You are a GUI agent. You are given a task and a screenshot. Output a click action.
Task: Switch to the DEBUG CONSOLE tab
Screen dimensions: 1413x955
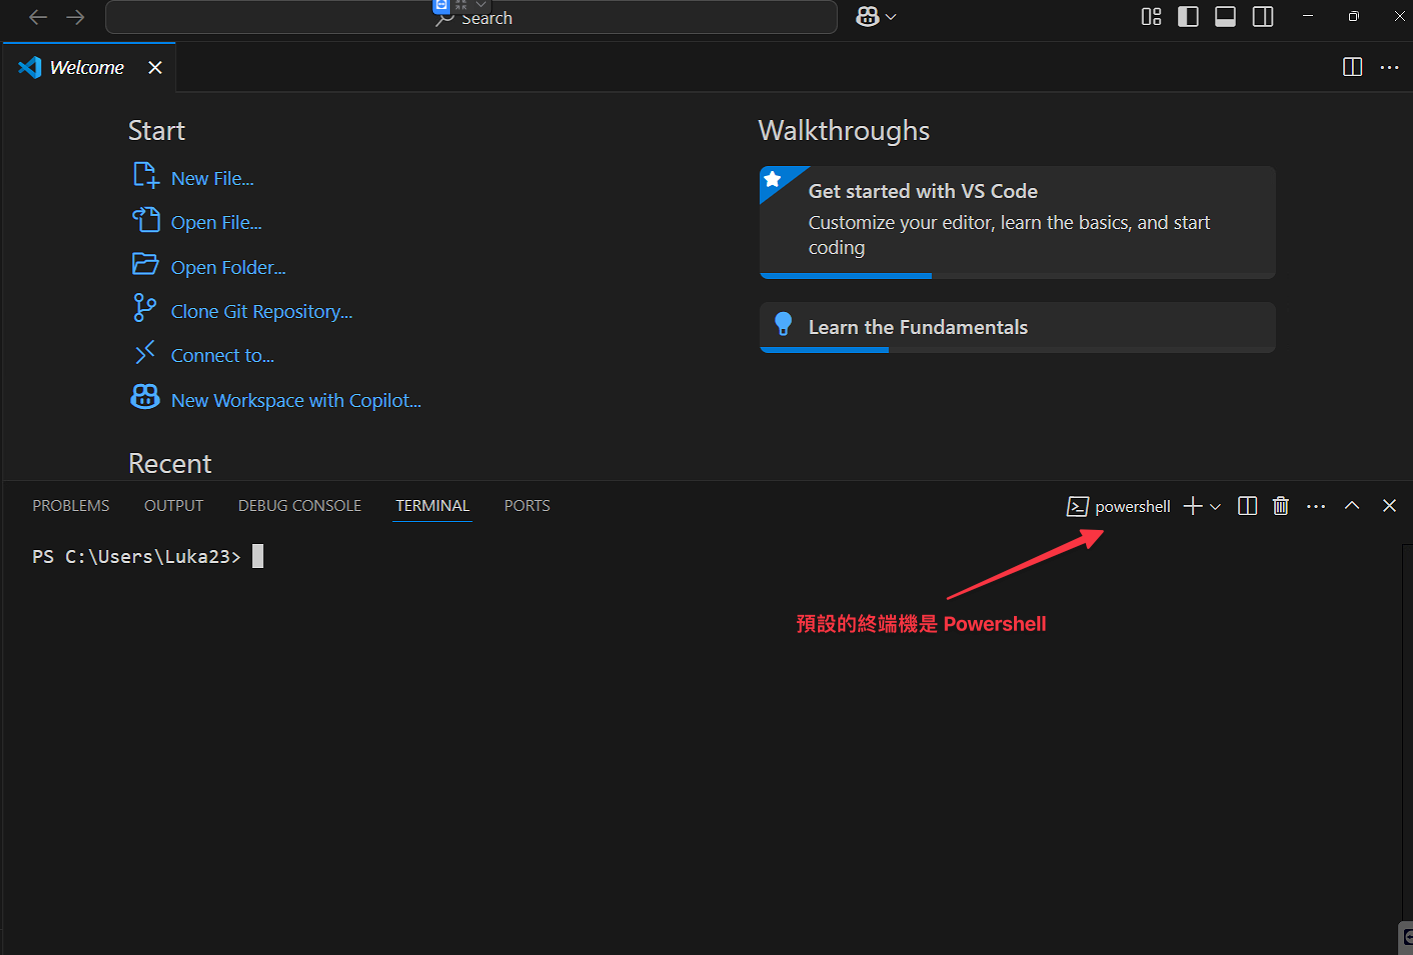300,506
